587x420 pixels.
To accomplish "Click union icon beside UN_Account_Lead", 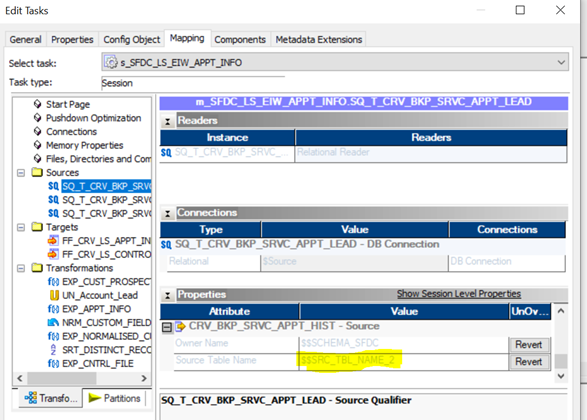I will point(54,295).
